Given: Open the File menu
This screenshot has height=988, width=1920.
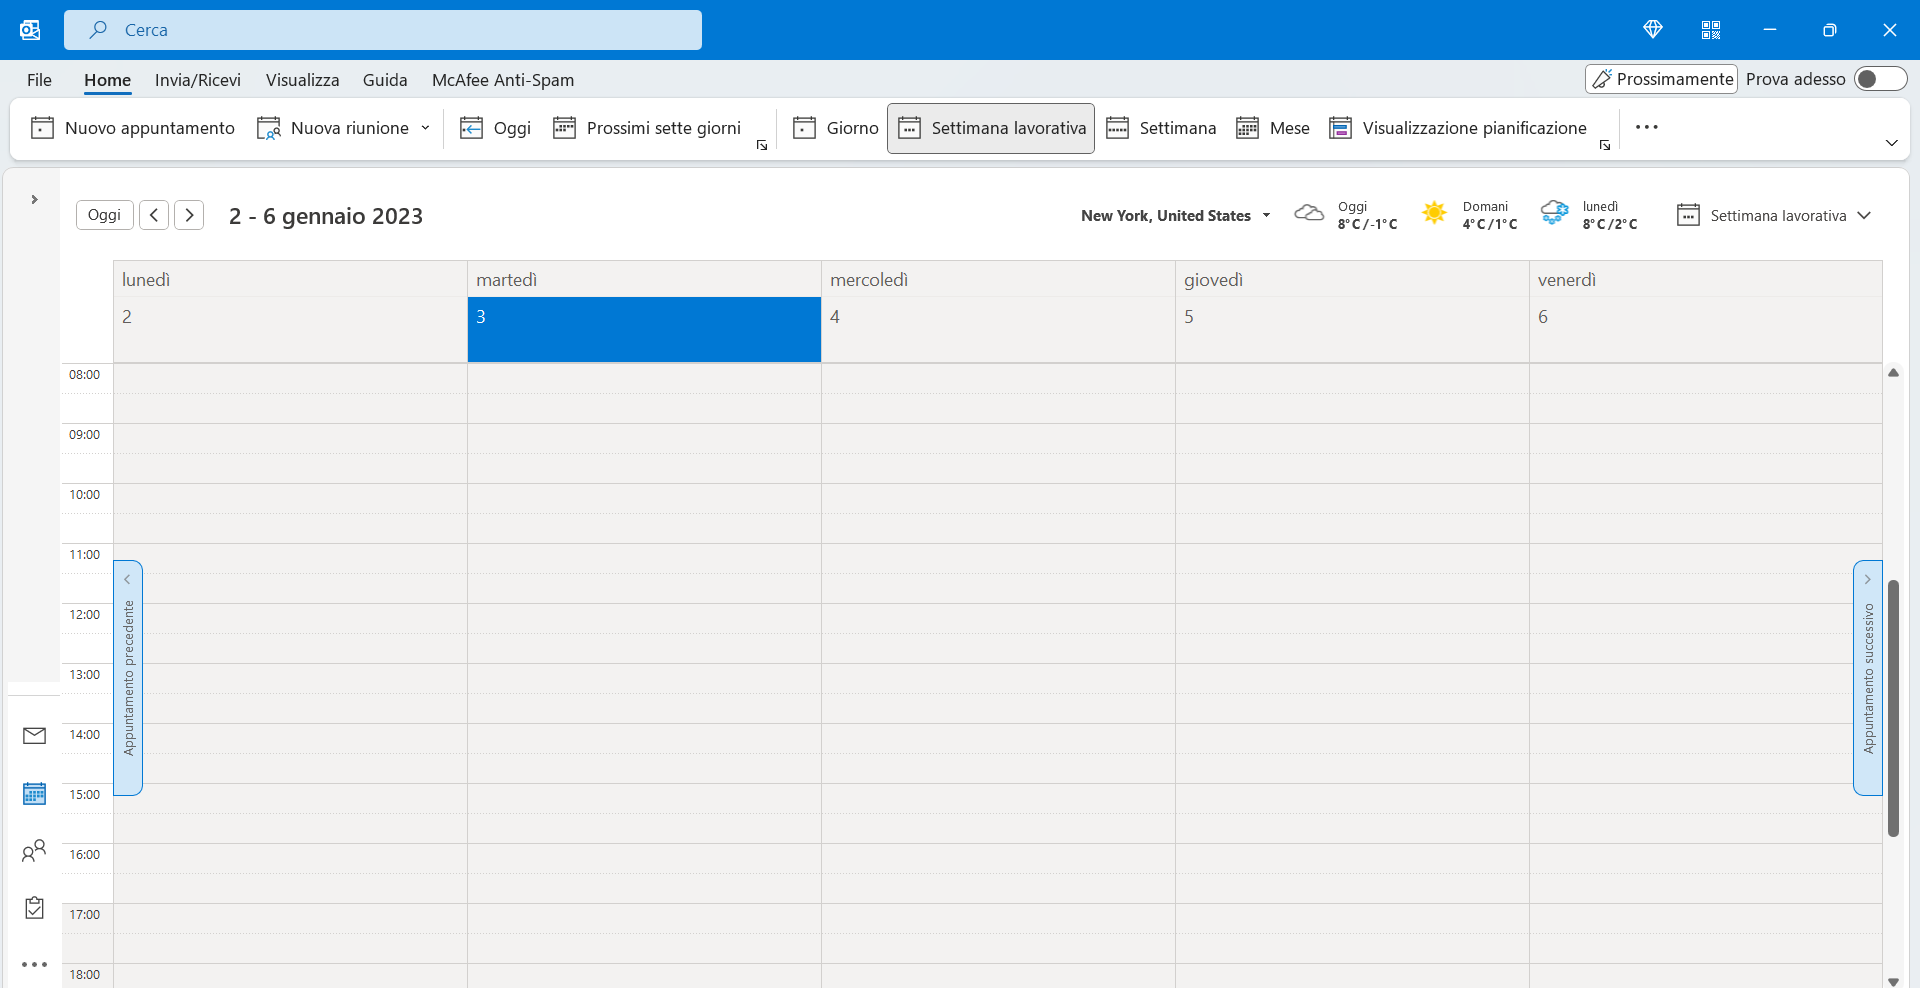Looking at the screenshot, I should [39, 80].
